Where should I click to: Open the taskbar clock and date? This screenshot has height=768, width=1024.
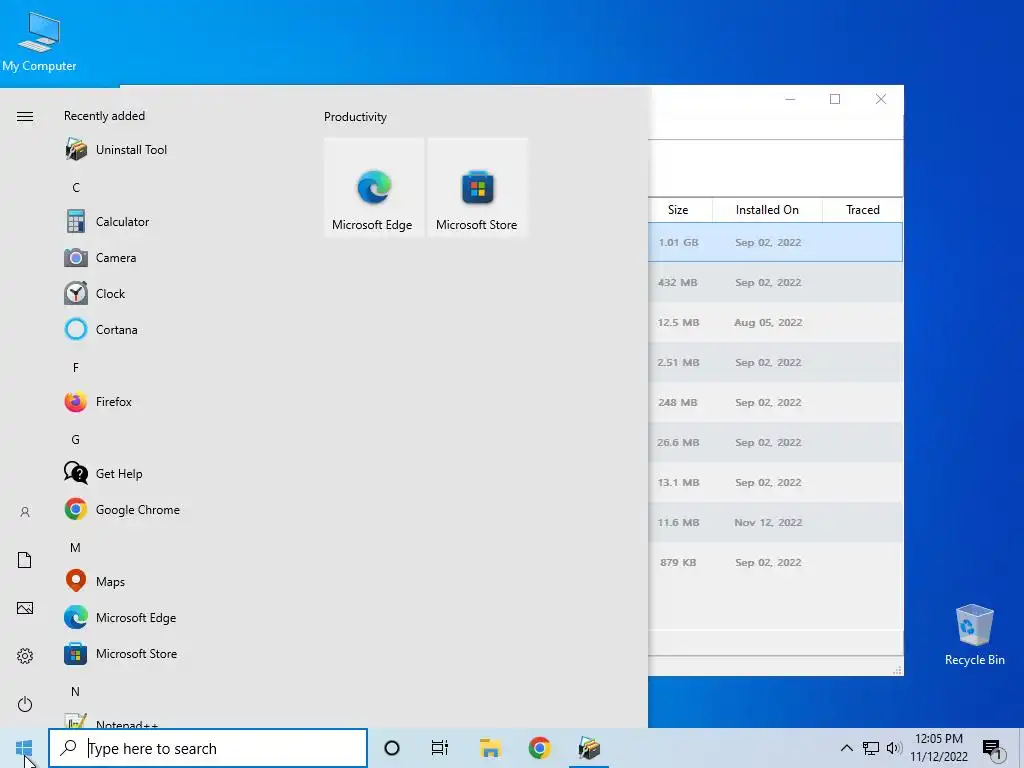click(939, 748)
